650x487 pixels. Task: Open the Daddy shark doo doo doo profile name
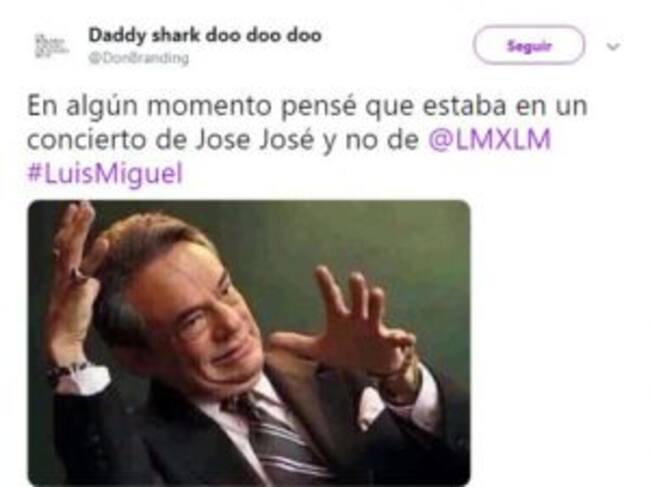[205, 36]
